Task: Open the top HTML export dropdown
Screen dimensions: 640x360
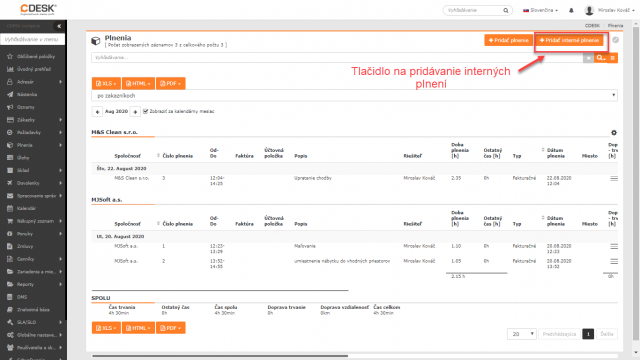Action: point(138,83)
